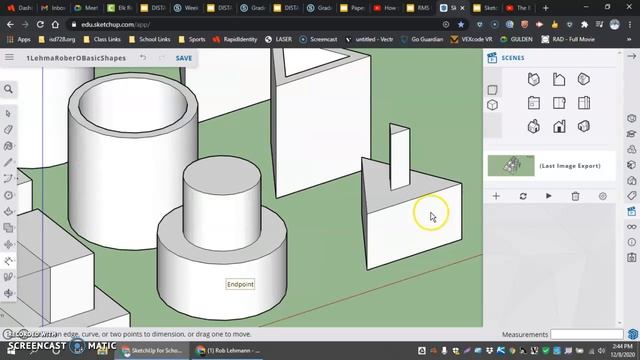Viewport: 640px width, 360px height.
Task: Select the middle-row left standard view icon
Action: (x=534, y=103)
